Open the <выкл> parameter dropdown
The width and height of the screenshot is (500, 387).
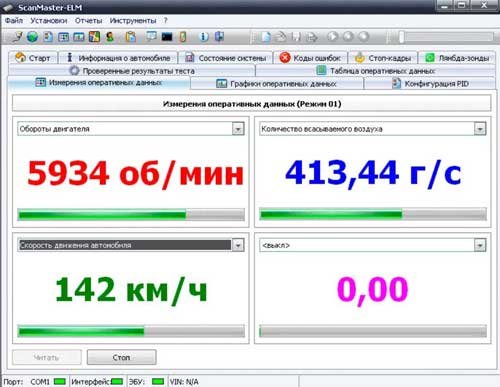click(480, 246)
